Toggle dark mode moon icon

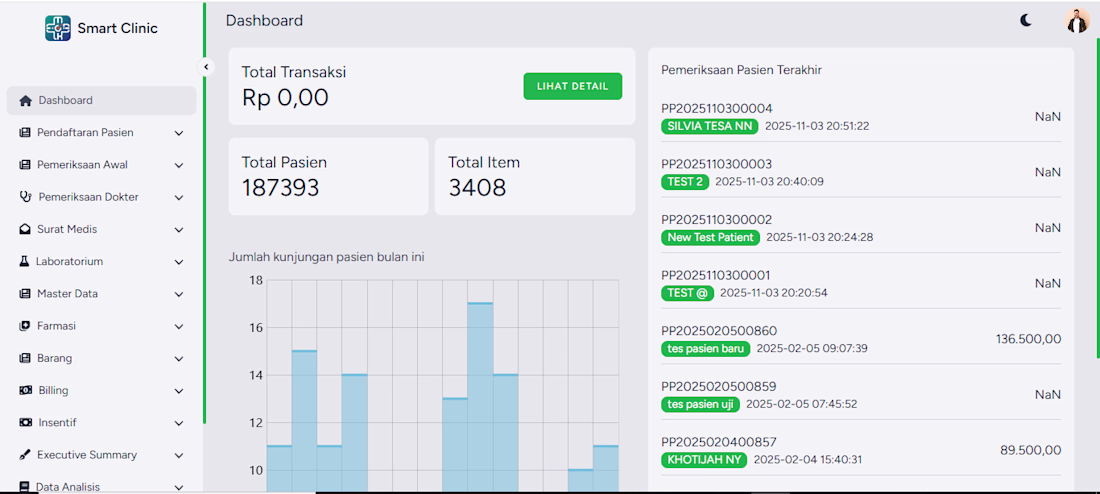coord(1026,20)
